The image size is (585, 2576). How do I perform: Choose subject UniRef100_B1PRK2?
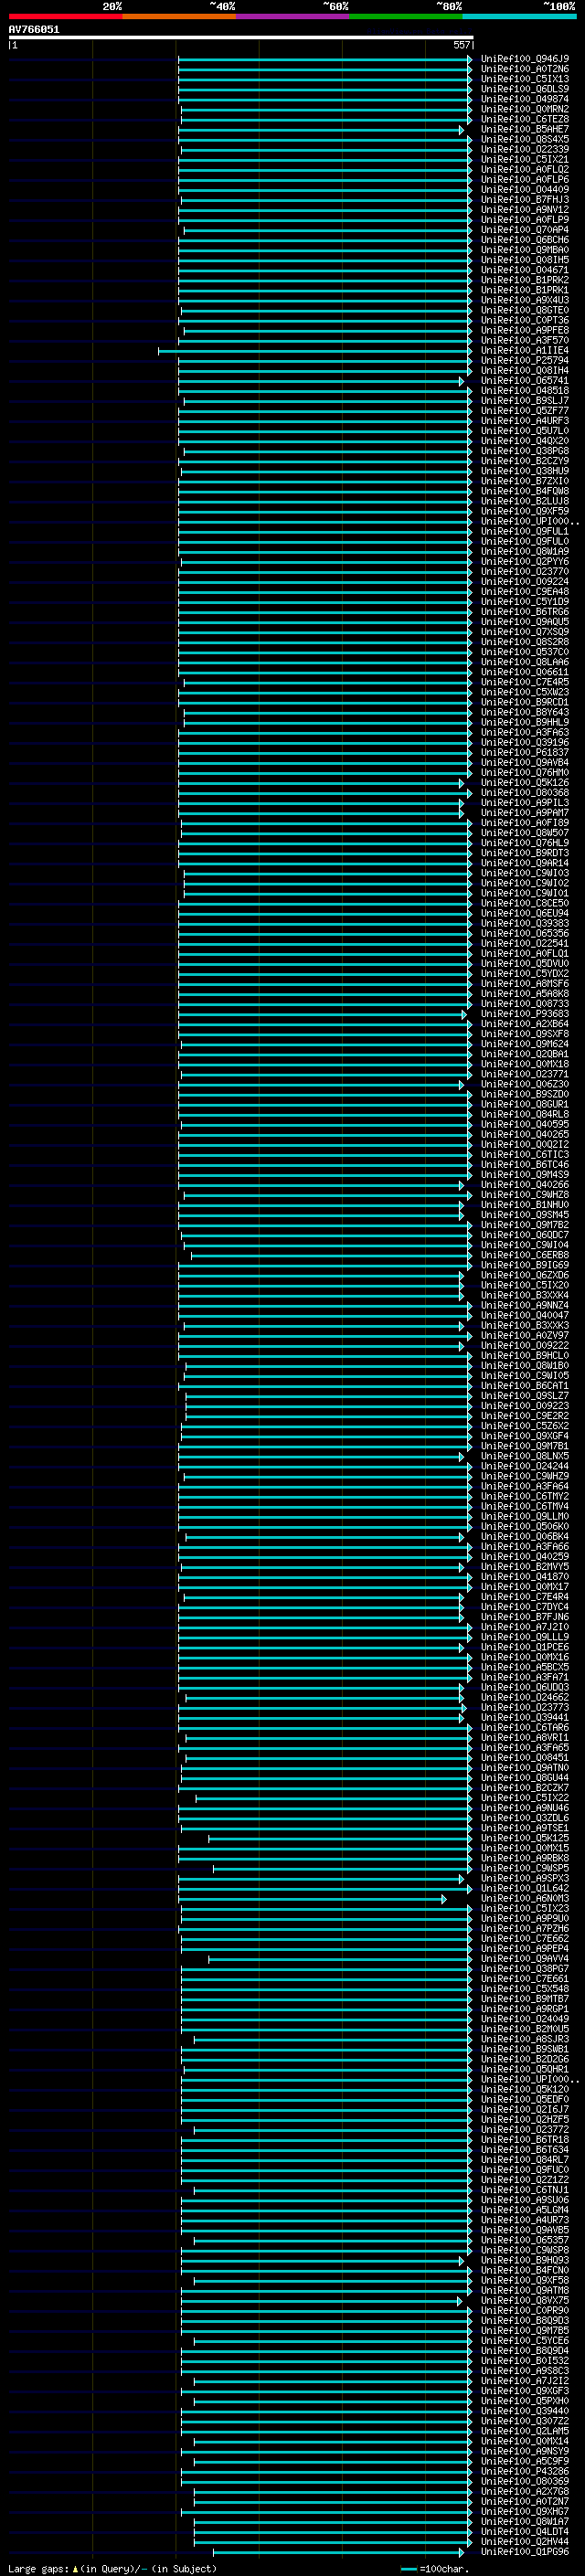pyautogui.click(x=525, y=280)
